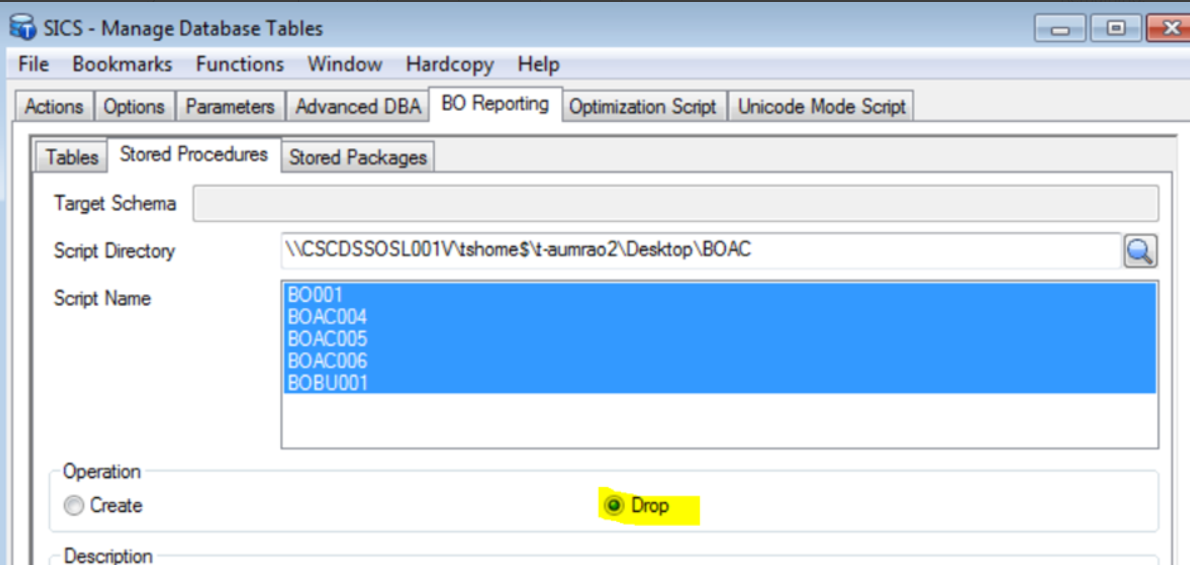Image resolution: width=1190 pixels, height=565 pixels.
Task: Open the Hardcopy menu
Action: (x=450, y=64)
